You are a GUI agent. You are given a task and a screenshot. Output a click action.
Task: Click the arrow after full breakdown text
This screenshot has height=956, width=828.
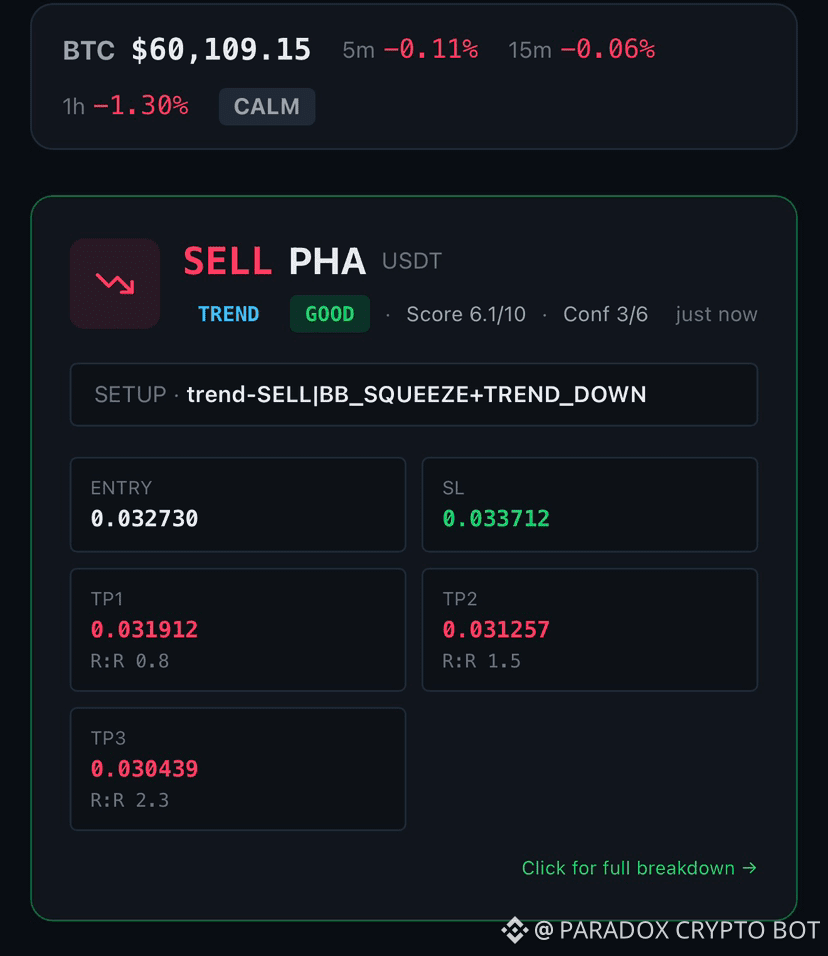[749, 868]
